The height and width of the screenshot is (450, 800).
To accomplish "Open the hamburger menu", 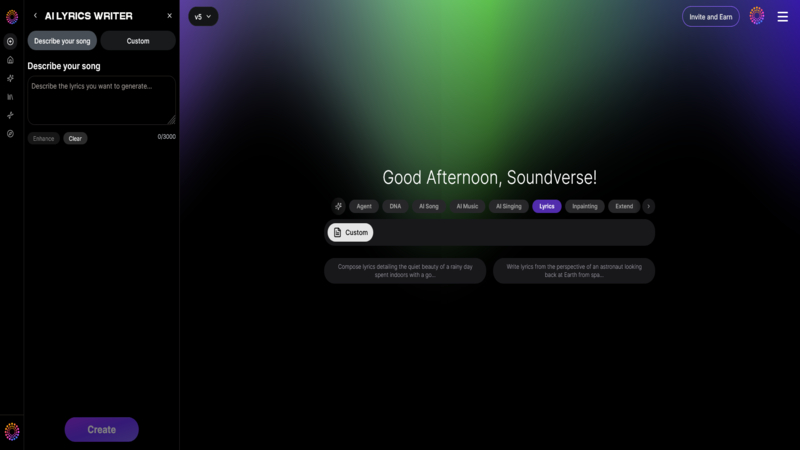I will (x=782, y=17).
